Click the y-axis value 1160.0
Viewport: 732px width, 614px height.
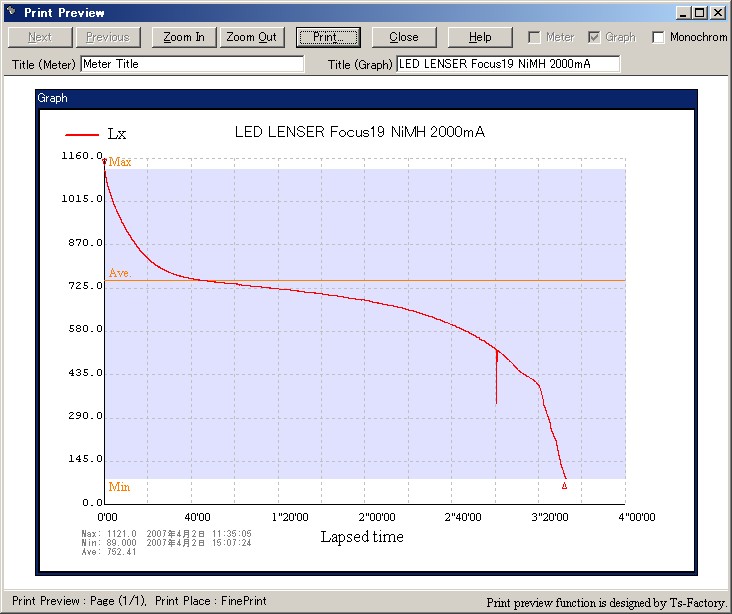coord(82,155)
